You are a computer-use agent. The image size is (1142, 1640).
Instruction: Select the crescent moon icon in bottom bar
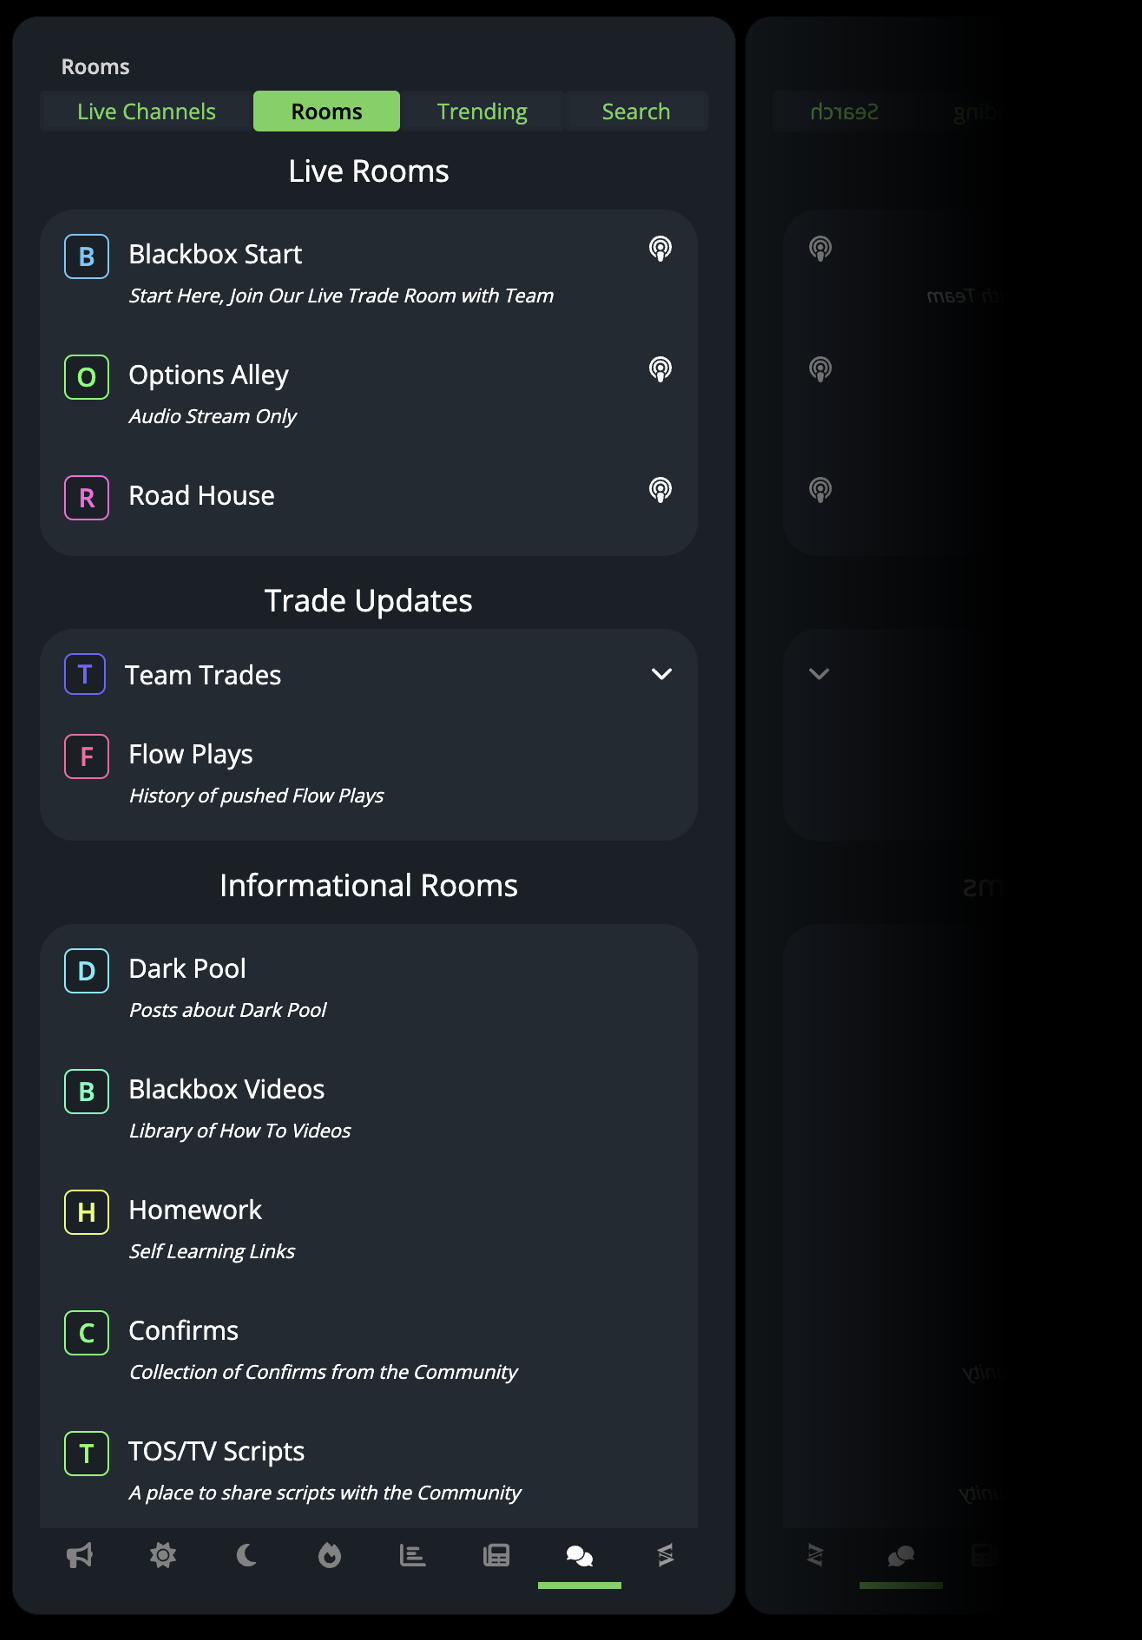pos(246,1555)
